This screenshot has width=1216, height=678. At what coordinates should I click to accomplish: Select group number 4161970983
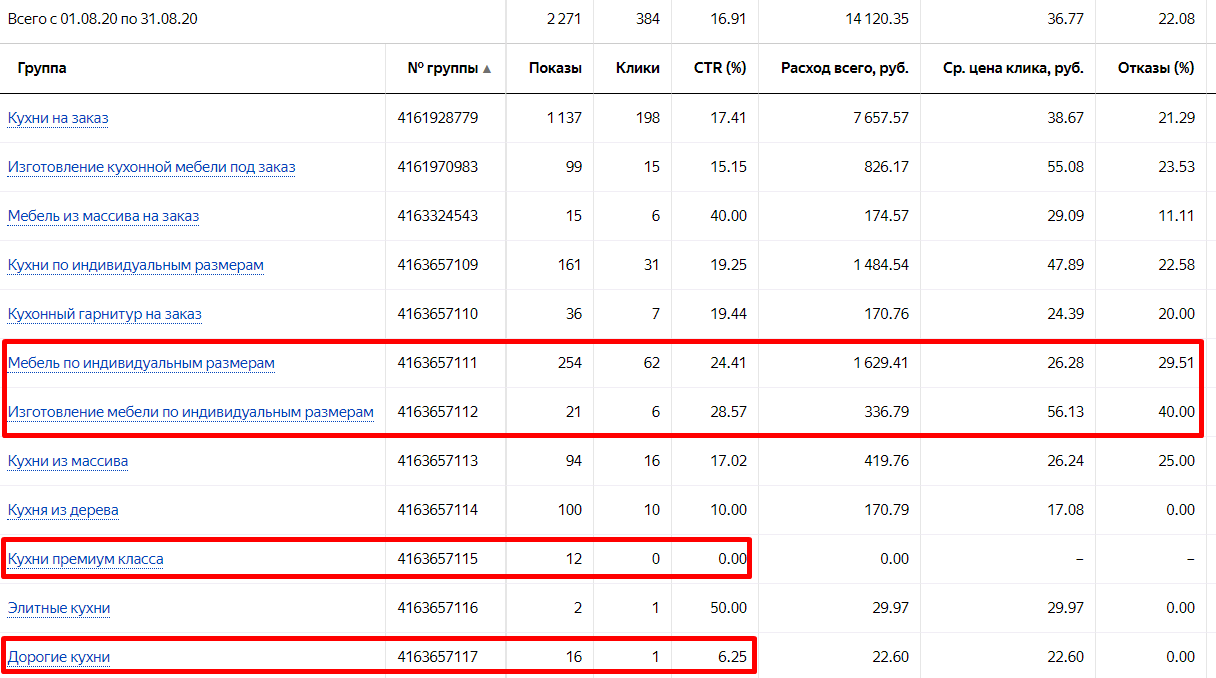click(438, 167)
